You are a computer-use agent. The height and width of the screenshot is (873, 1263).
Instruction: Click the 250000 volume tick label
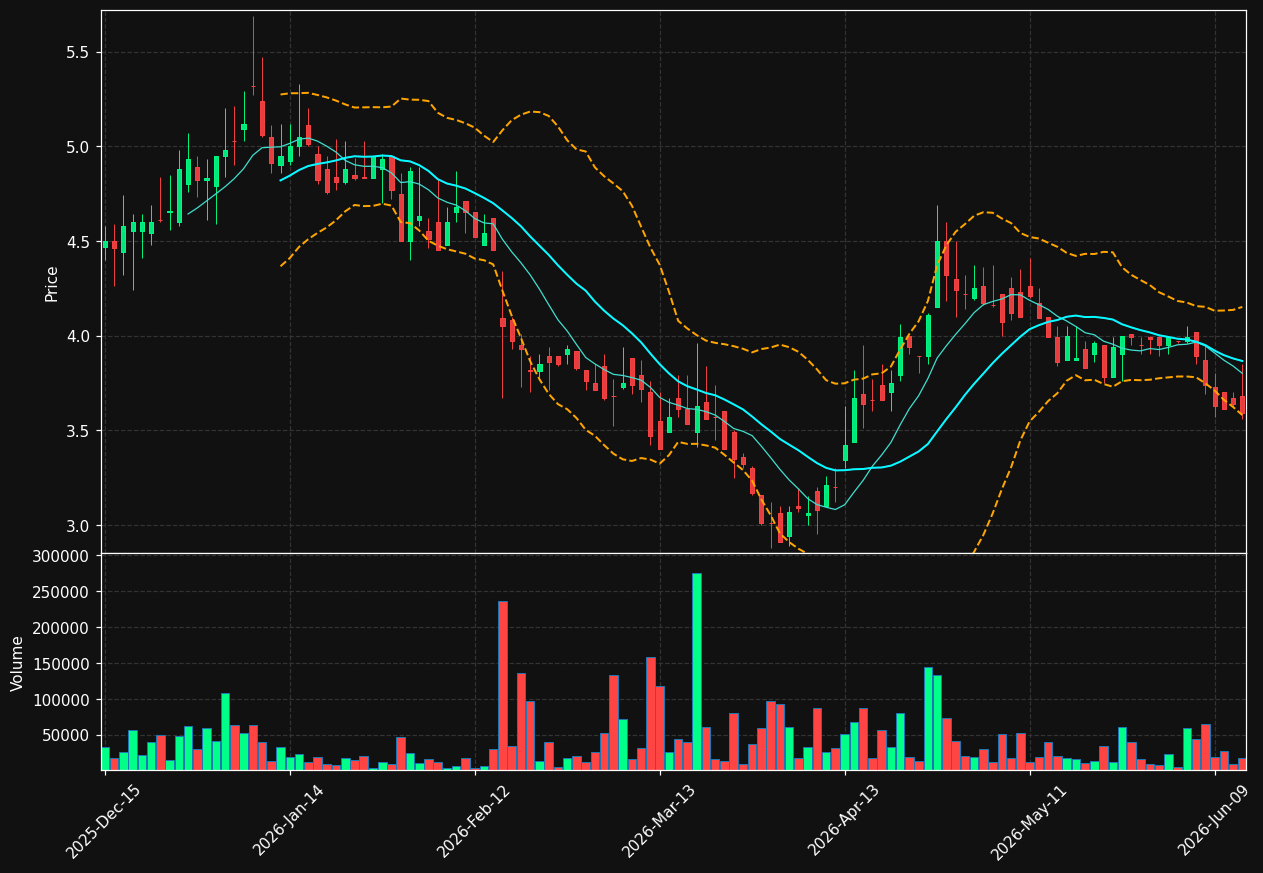pos(60,592)
